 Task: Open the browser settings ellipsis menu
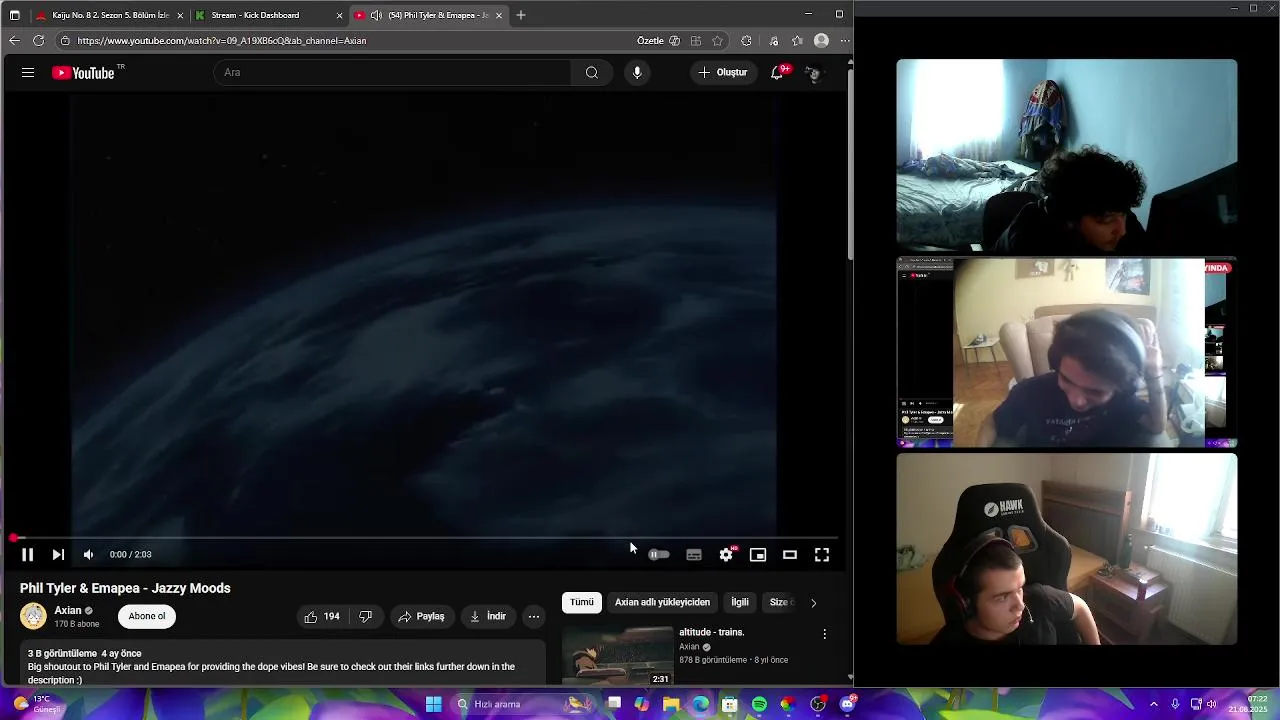click(844, 41)
